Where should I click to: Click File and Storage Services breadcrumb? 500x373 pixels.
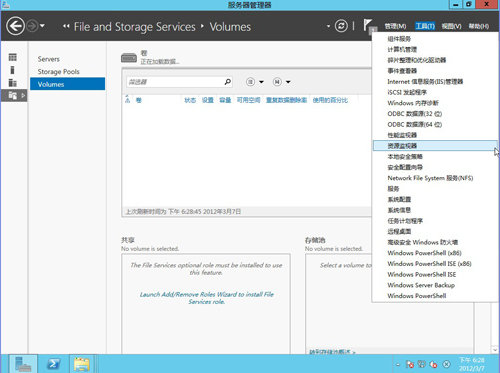pyautogui.click(x=135, y=27)
